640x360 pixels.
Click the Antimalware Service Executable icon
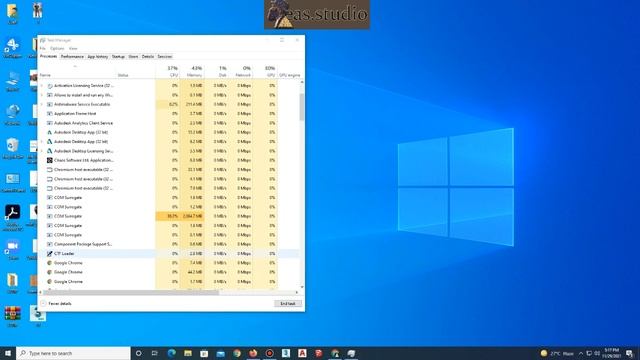(x=50, y=104)
